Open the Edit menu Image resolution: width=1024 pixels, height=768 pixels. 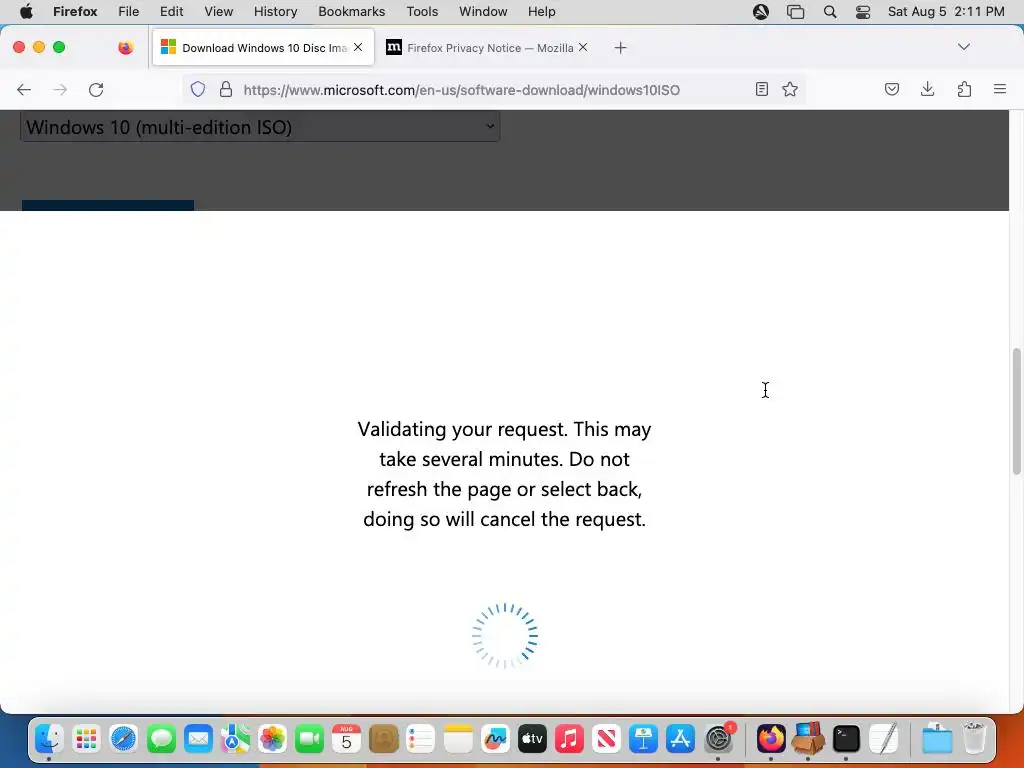[171, 12]
